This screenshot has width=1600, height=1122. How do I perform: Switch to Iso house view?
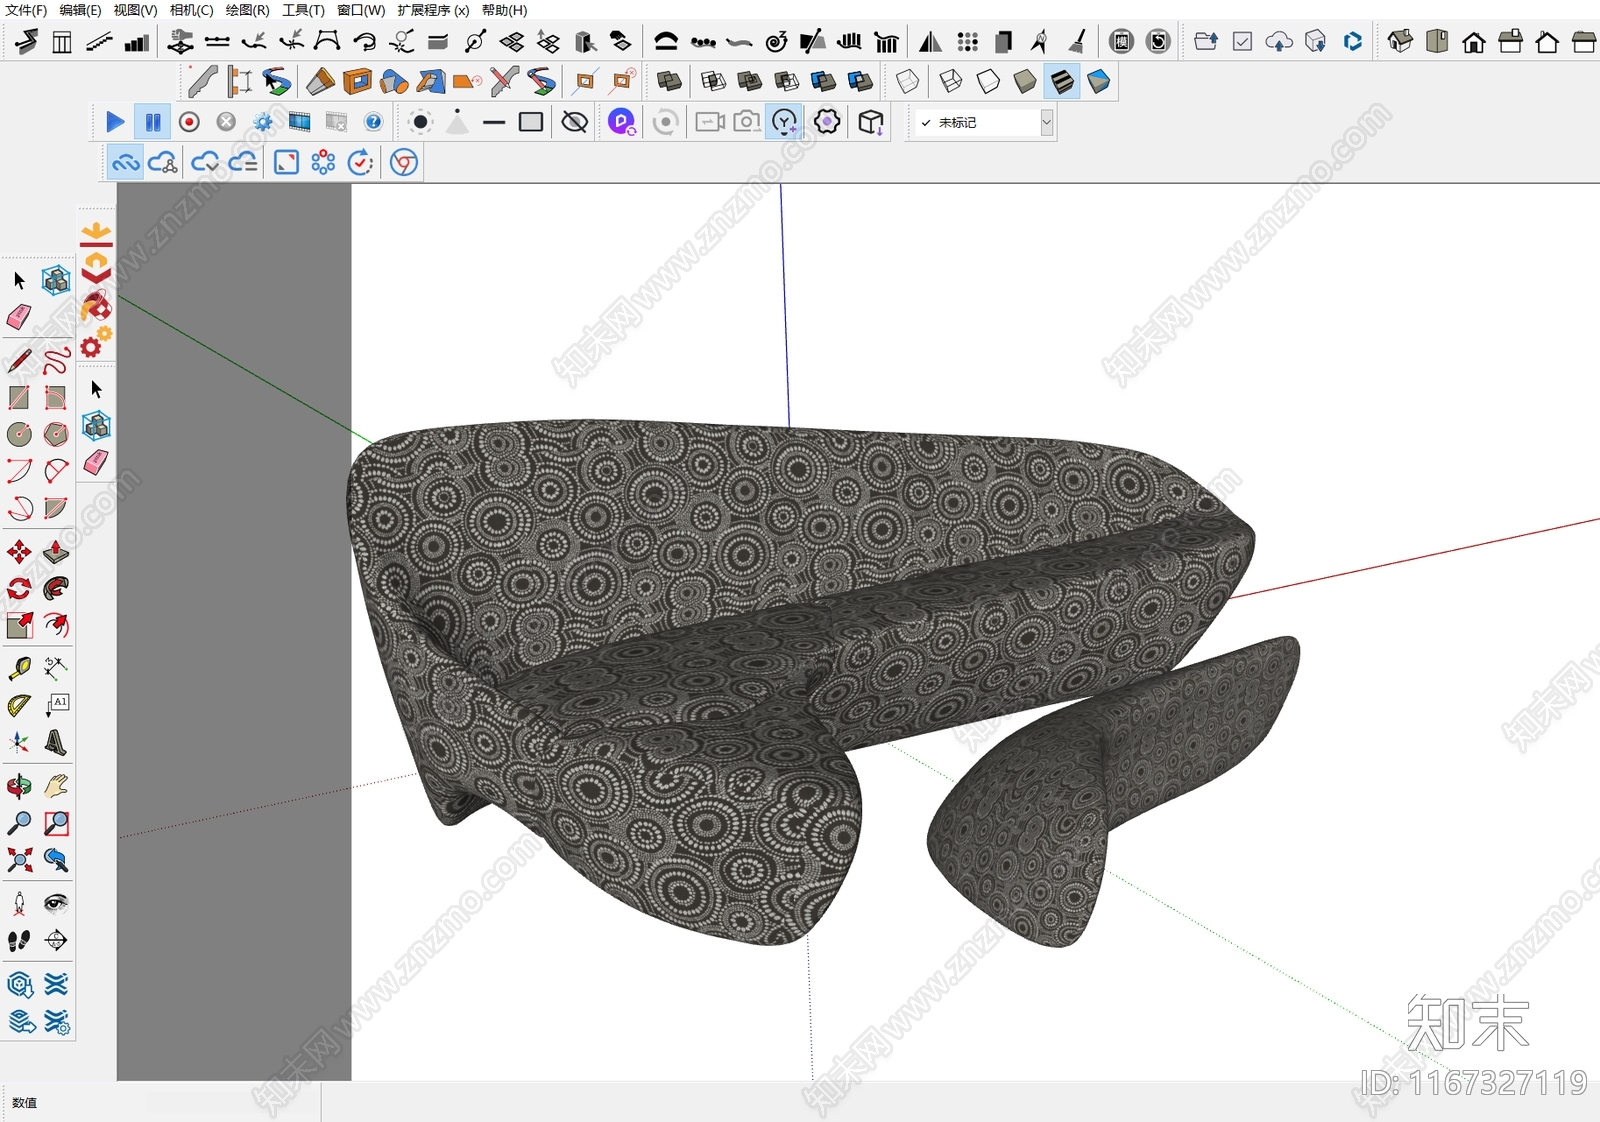[1401, 42]
